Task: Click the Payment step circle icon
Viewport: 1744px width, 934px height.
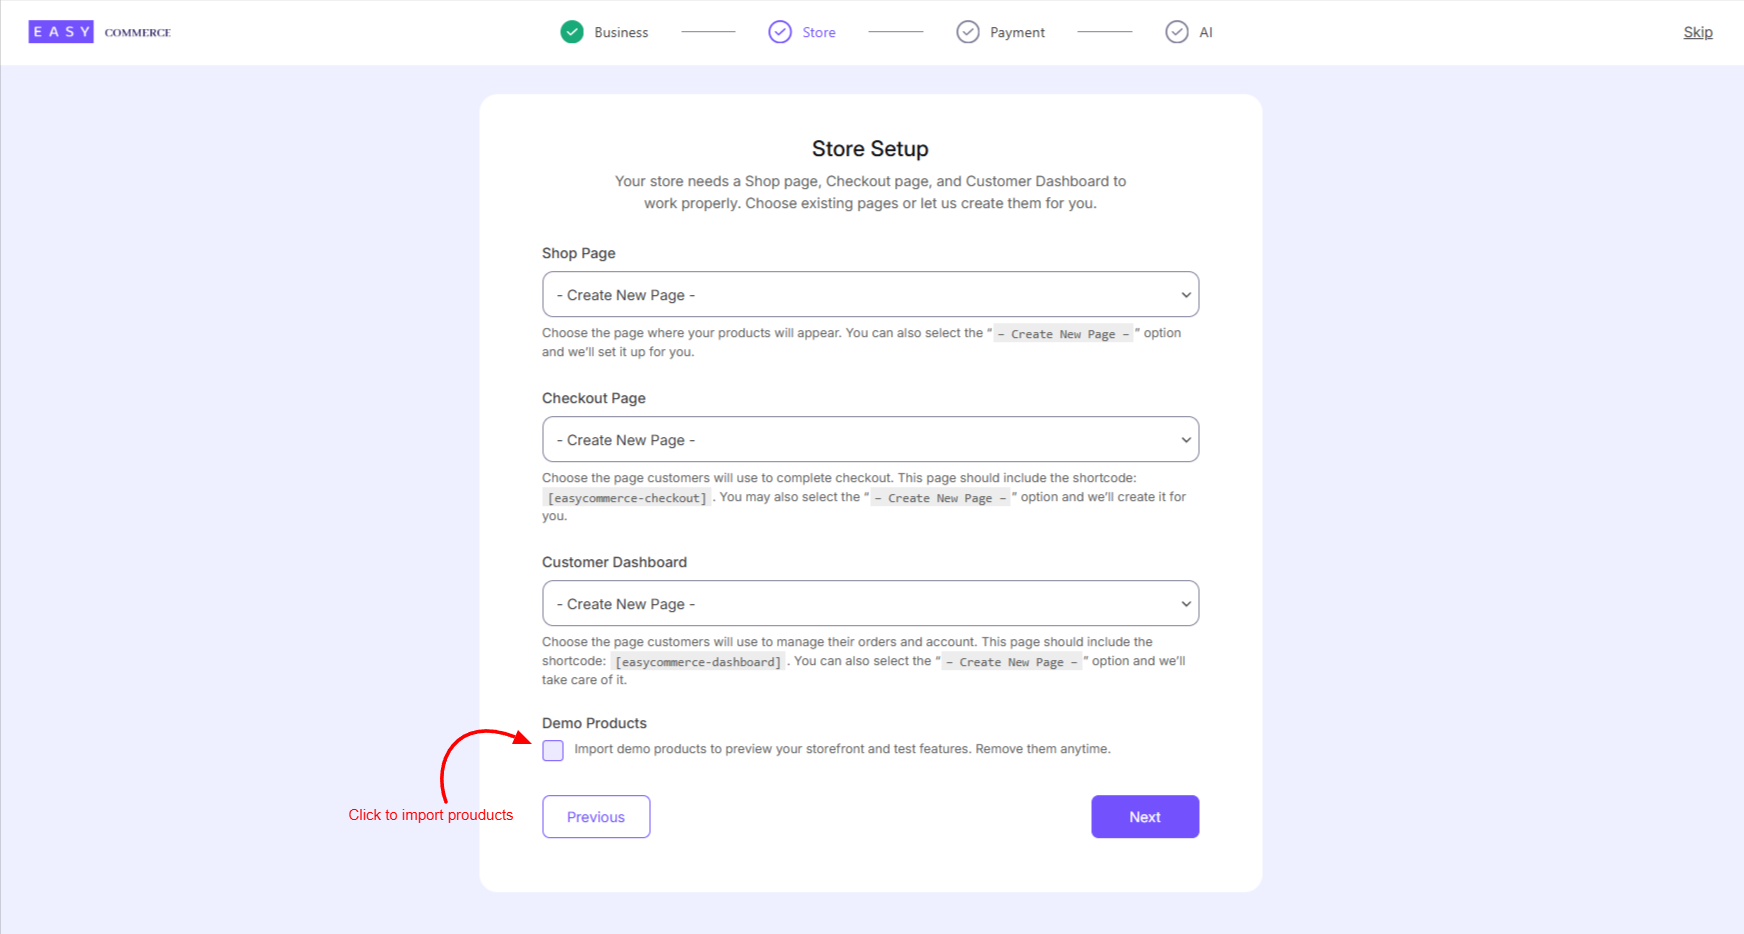Action: point(968,32)
